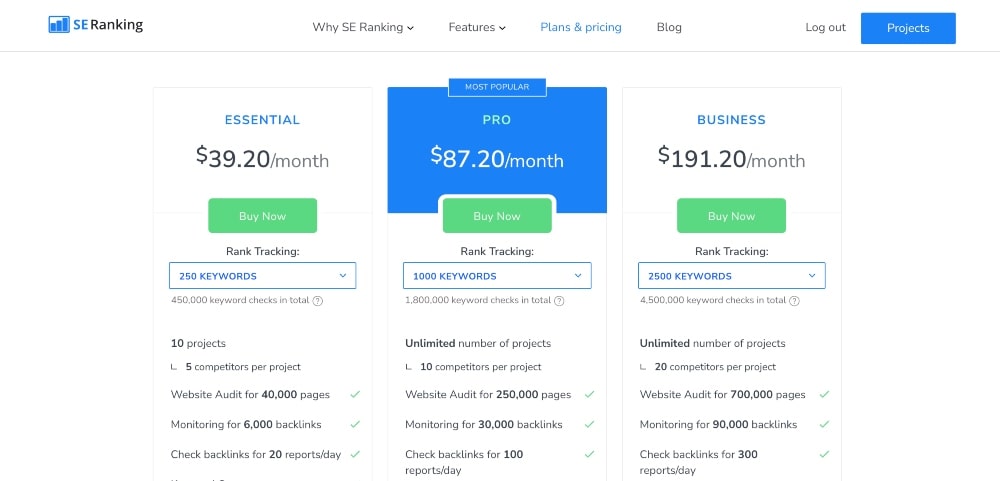Go to Plans & pricing page
The height and width of the screenshot is (481, 1000).
pos(581,27)
